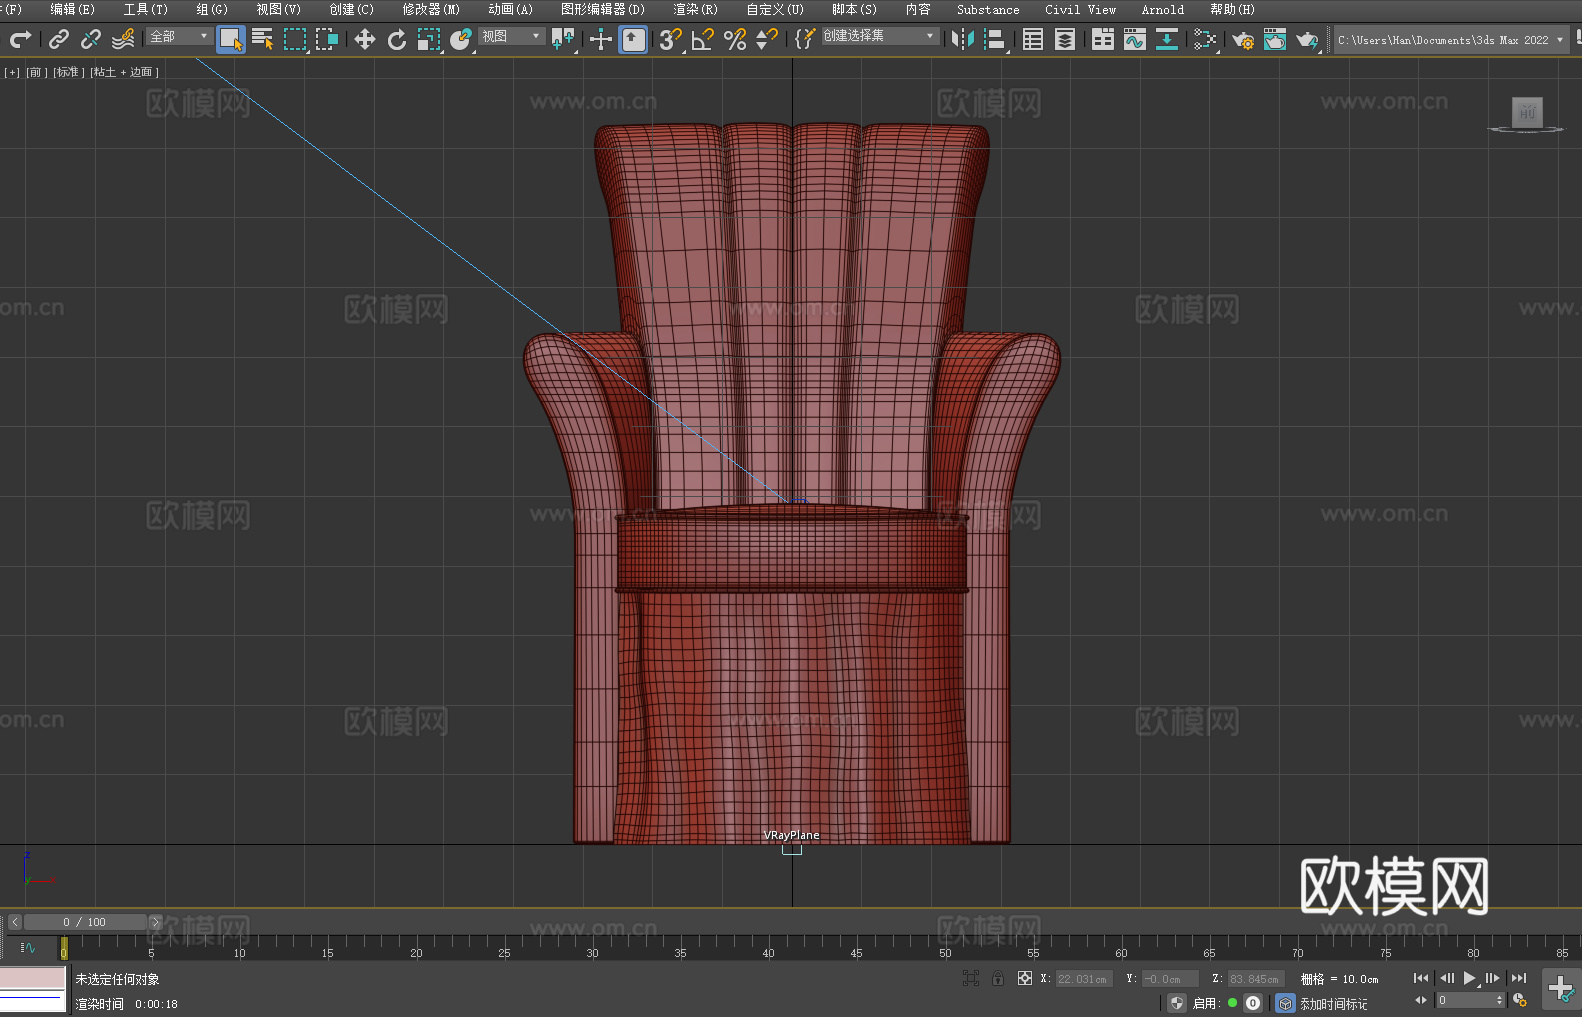The image size is (1582, 1017).
Task: Open the reference coordinate '视图' dropdown
Action: point(511,36)
